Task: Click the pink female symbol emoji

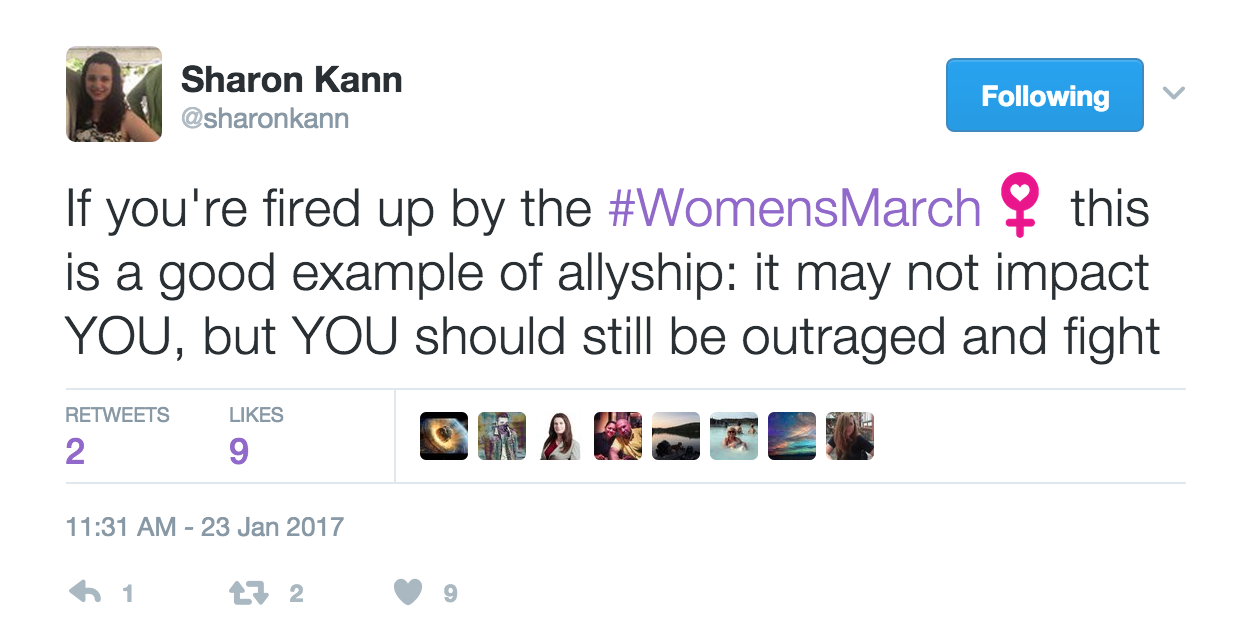Action: tap(1019, 208)
